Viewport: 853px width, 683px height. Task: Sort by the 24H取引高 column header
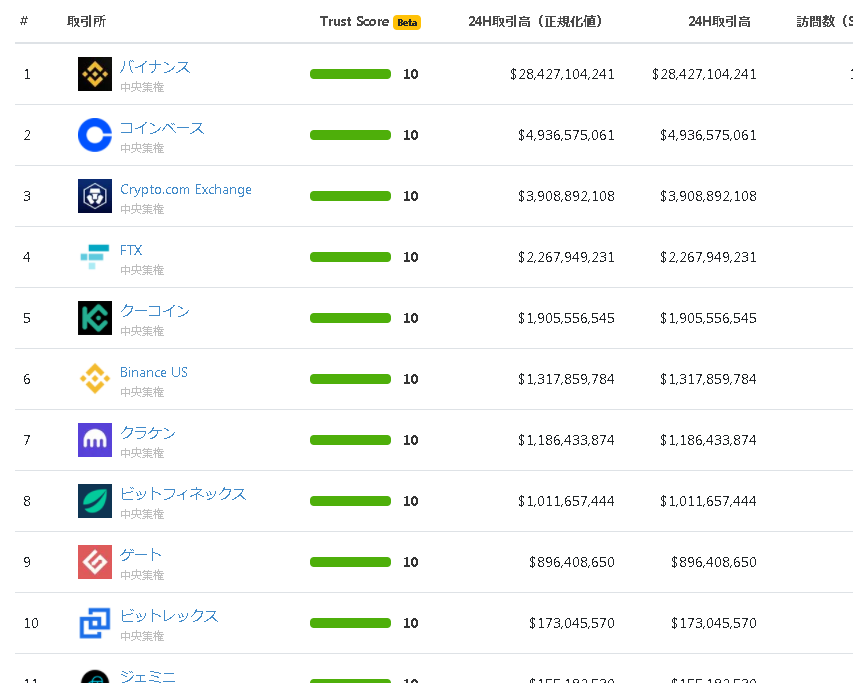coord(719,20)
